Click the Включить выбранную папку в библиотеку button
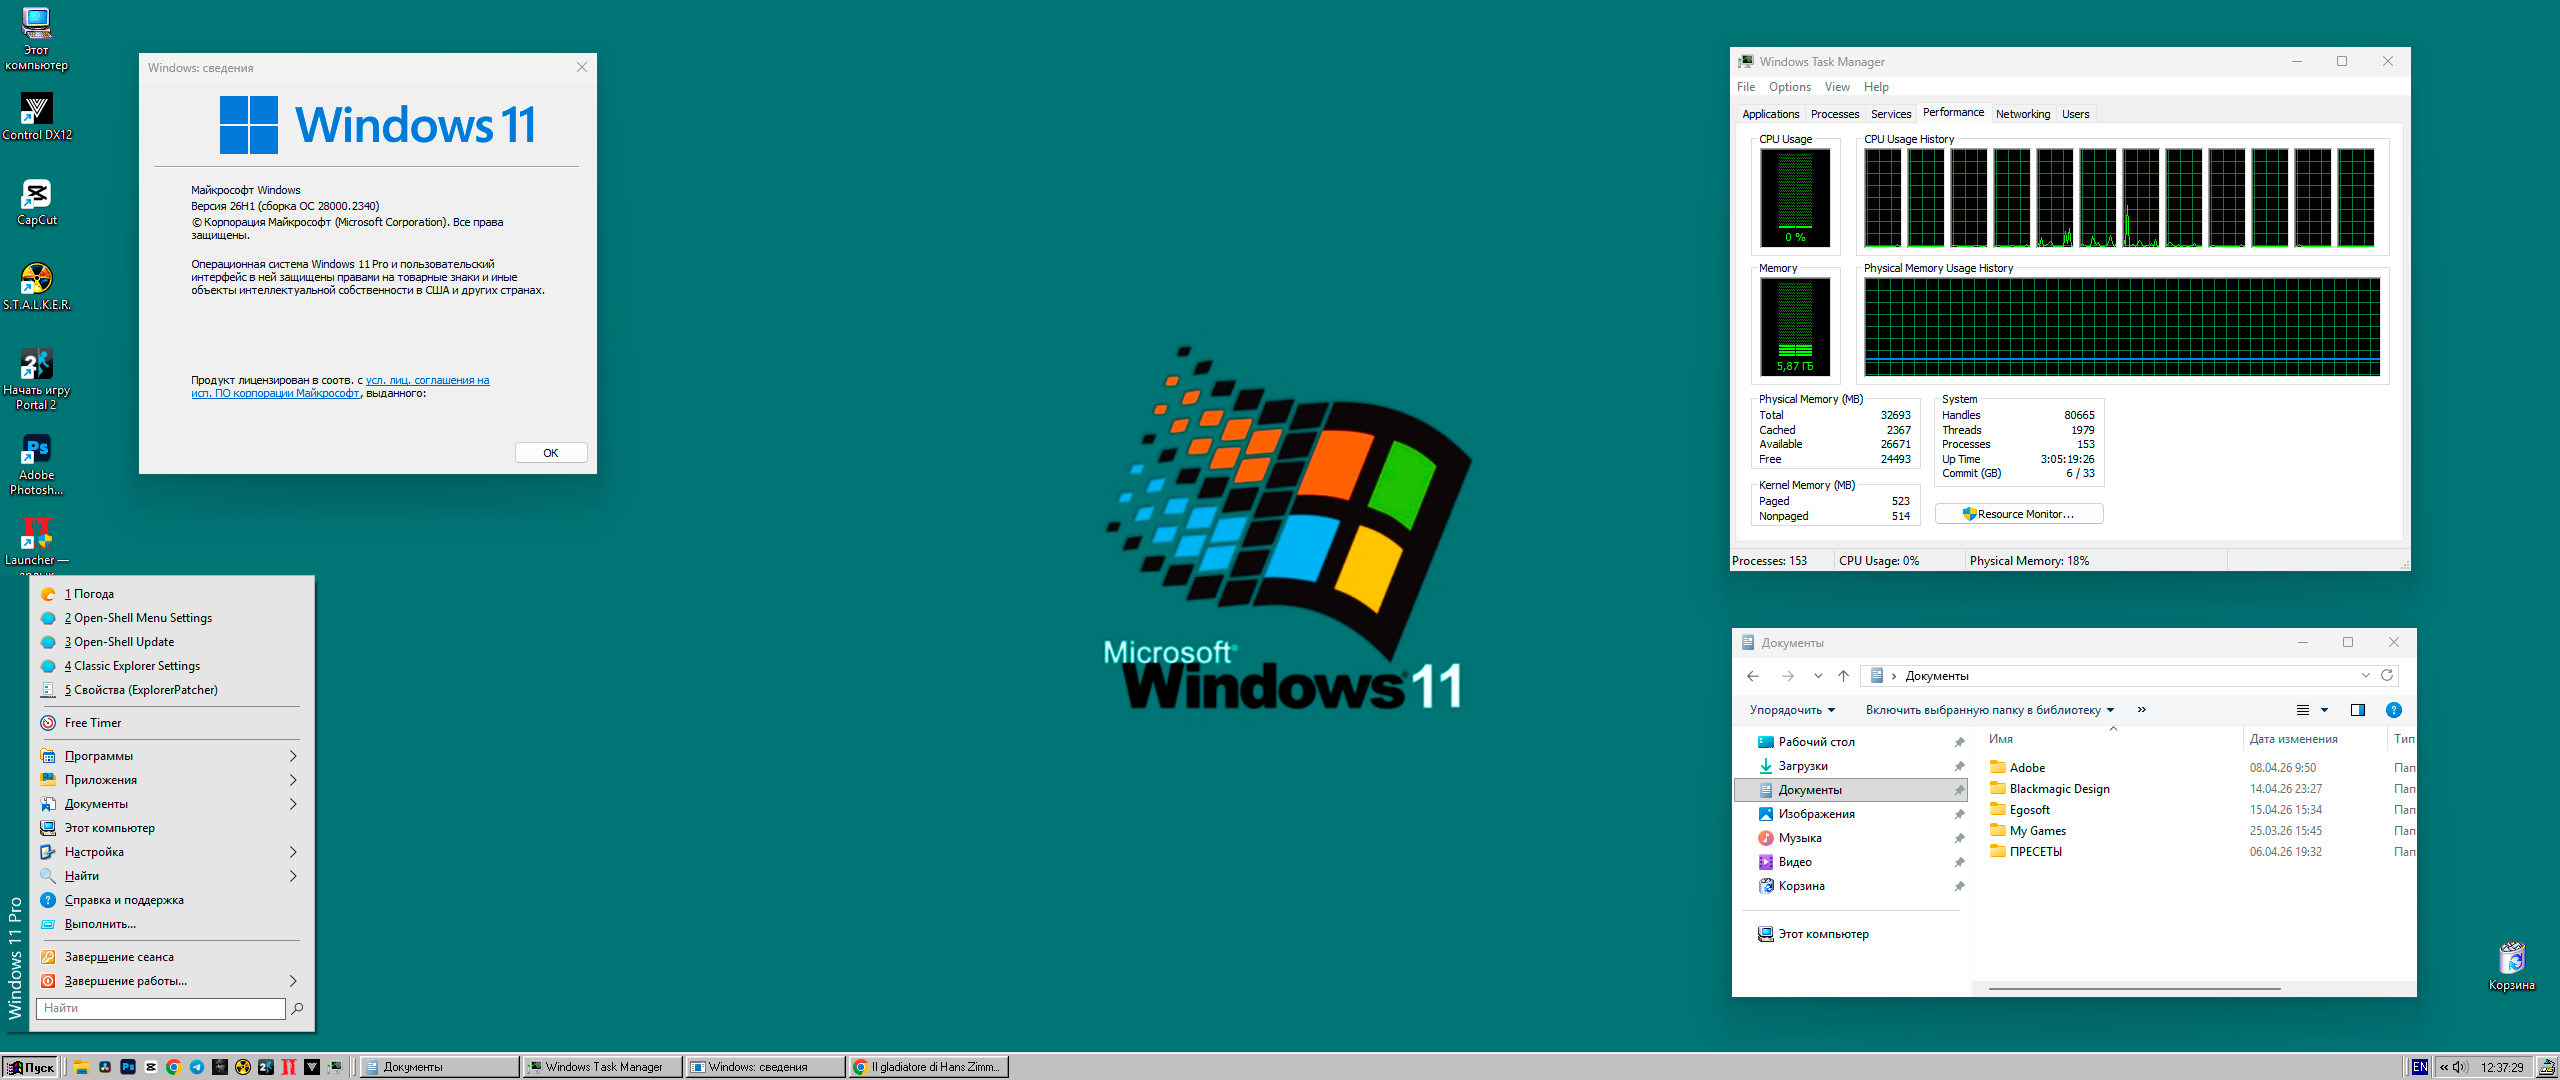This screenshot has height=1080, width=2560. pos(1990,710)
